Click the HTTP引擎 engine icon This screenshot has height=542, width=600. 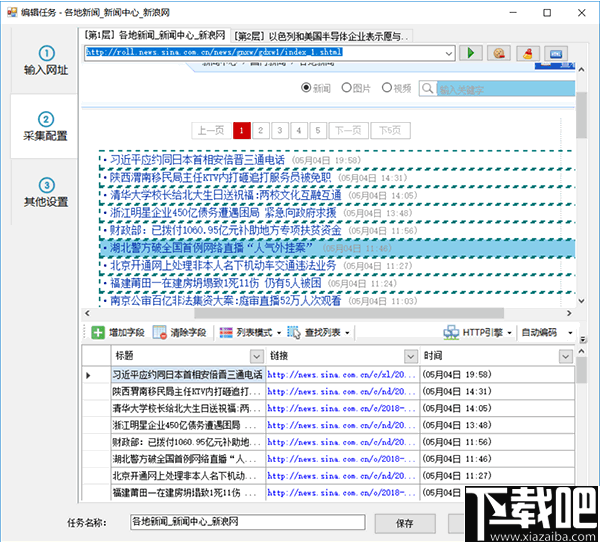(x=451, y=332)
